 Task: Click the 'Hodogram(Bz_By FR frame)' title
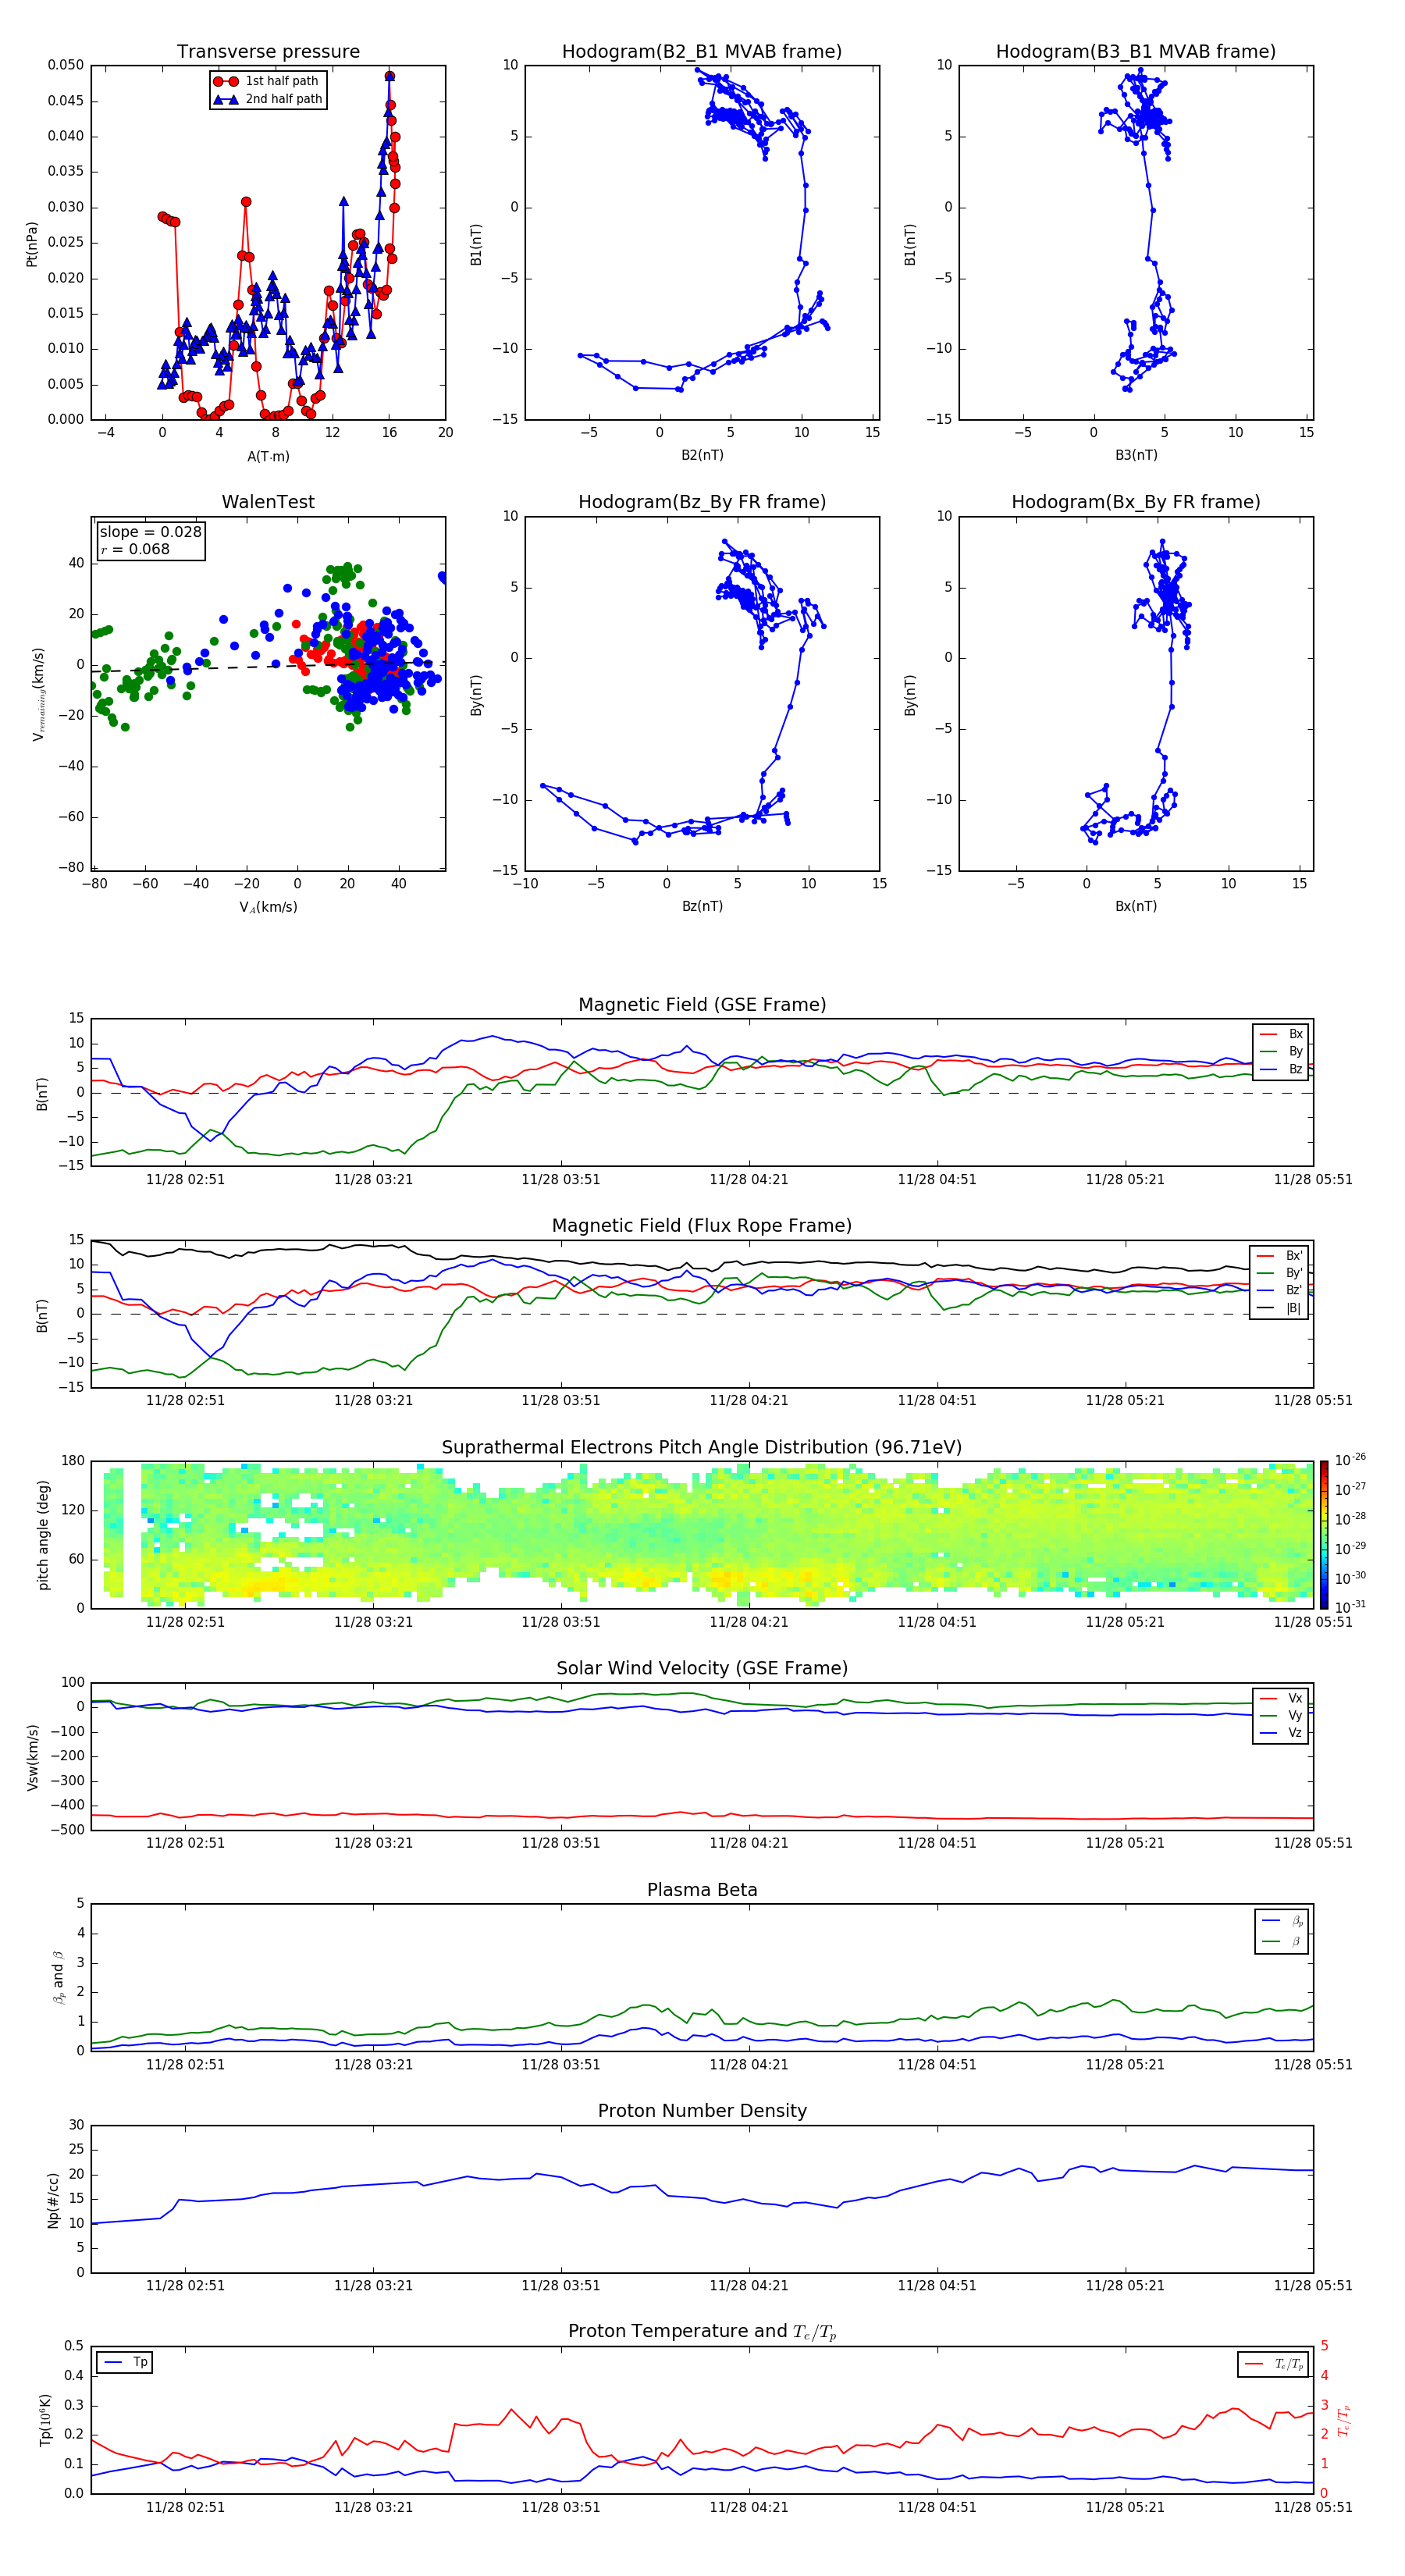[702, 502]
